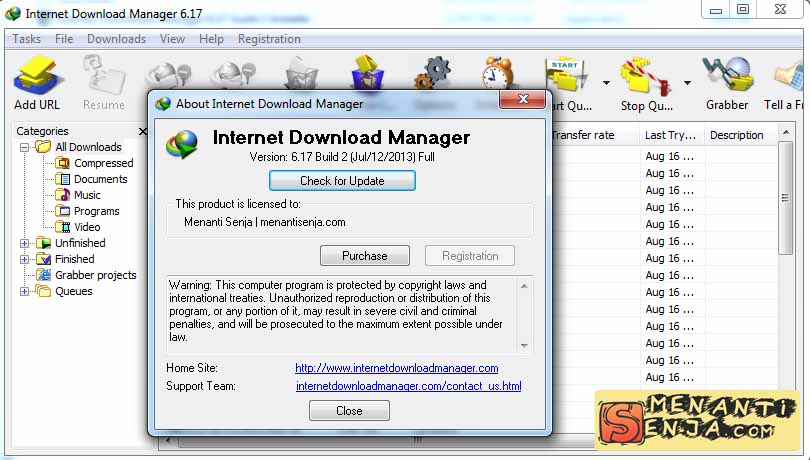Click the Scheduler alarm clock icon
810x460 pixels.
(497, 72)
